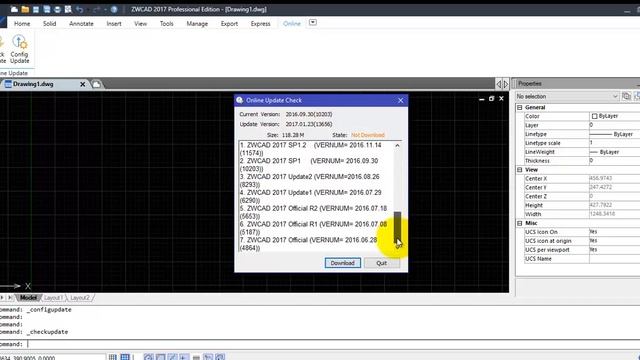Collapse the Misc properties section
640x360 pixels.
pyautogui.click(x=520, y=223)
